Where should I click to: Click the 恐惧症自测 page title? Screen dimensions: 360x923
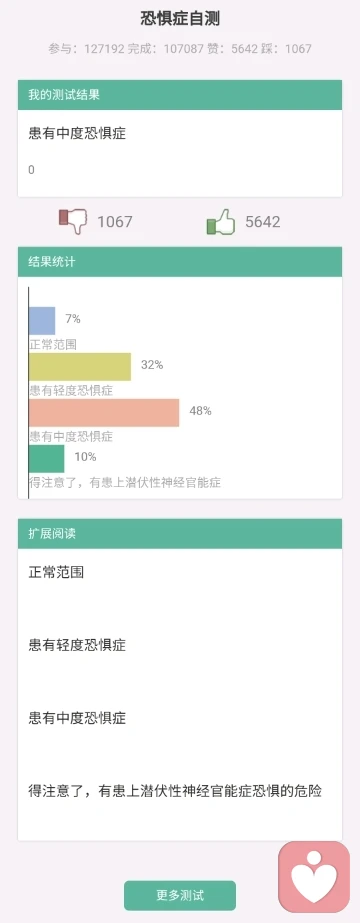coord(180,19)
